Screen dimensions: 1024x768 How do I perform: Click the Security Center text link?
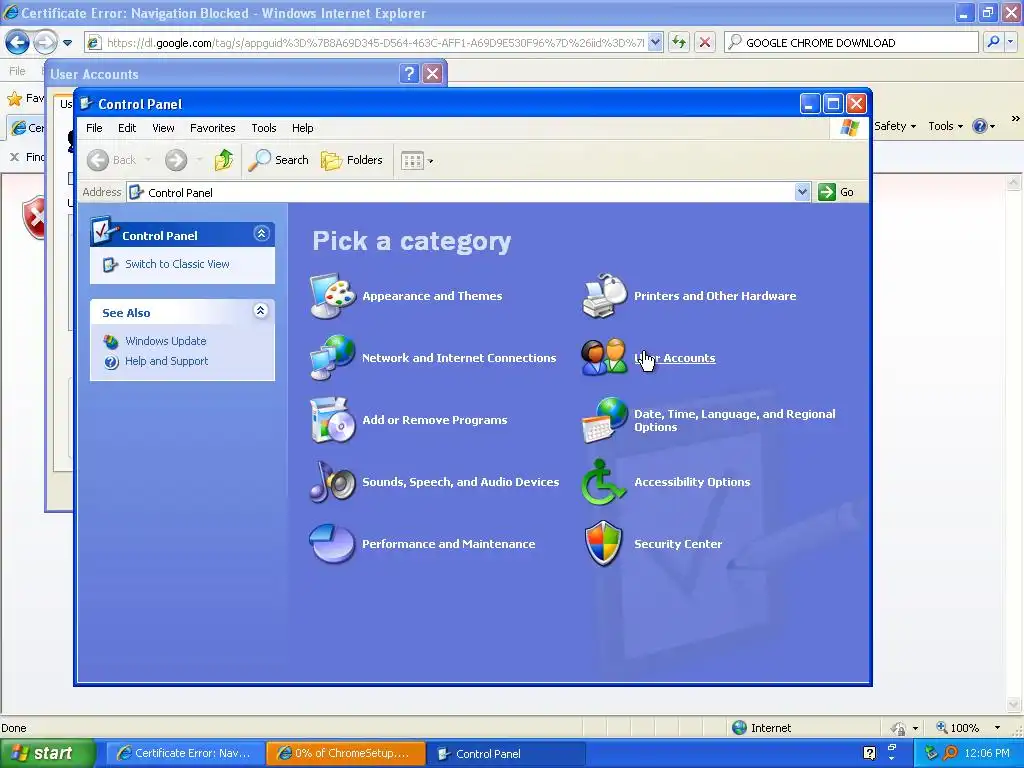click(x=678, y=544)
